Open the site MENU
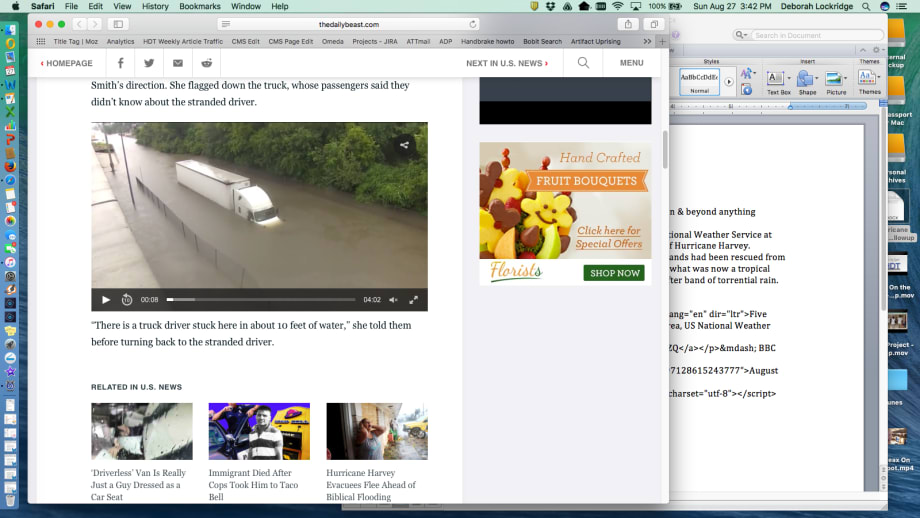 tap(631, 63)
